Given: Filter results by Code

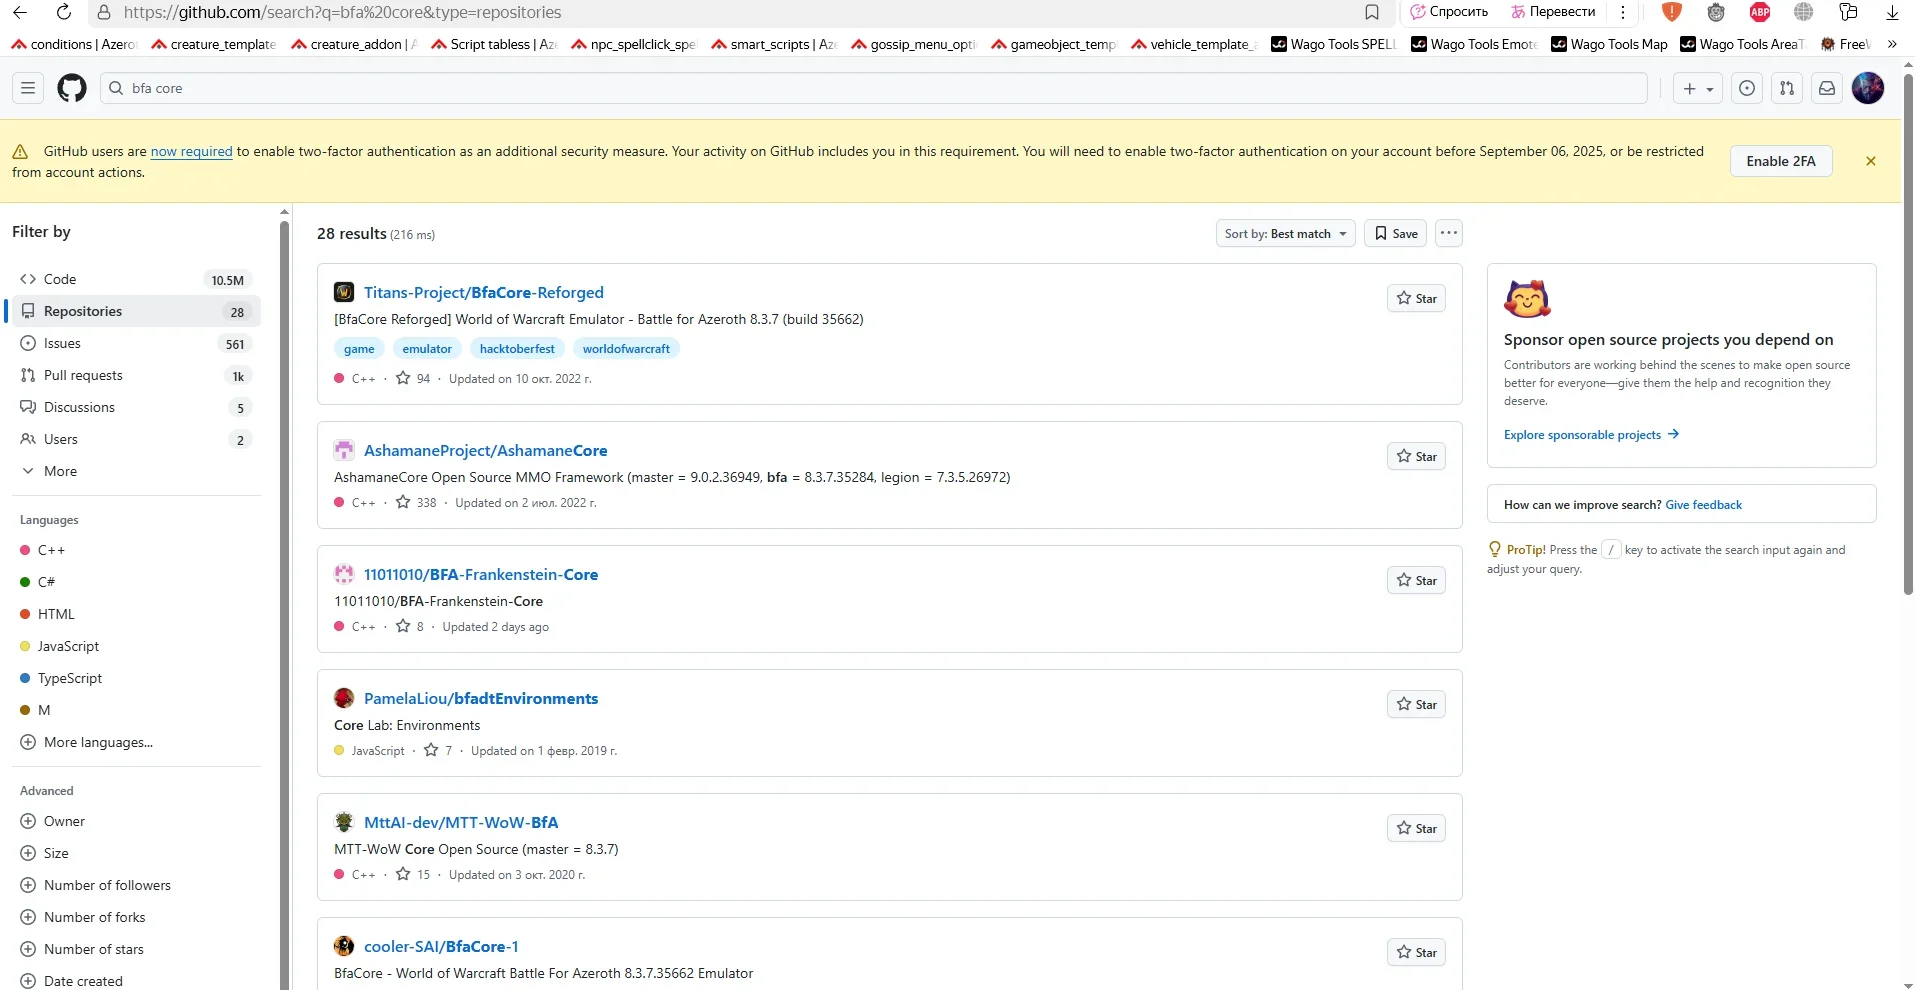Looking at the screenshot, I should click(x=136, y=279).
